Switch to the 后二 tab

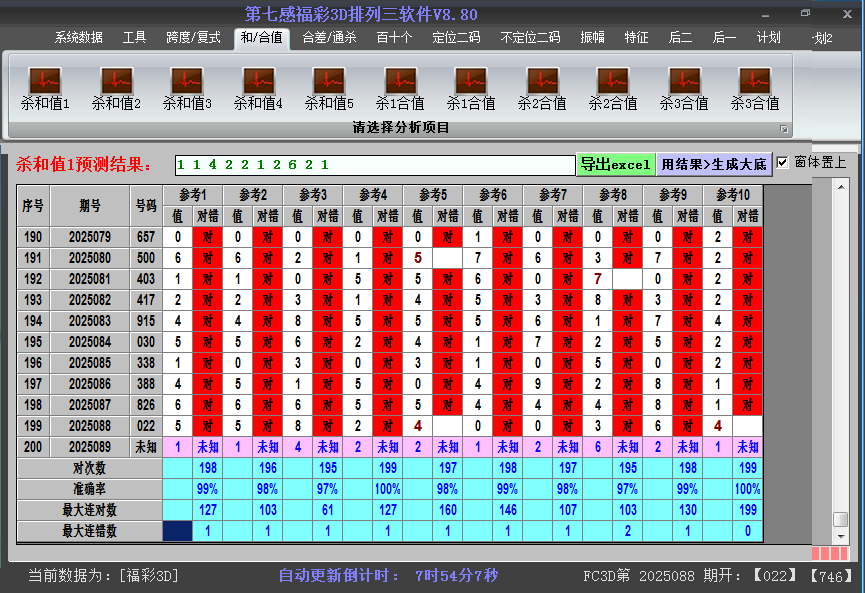pyautogui.click(x=680, y=38)
